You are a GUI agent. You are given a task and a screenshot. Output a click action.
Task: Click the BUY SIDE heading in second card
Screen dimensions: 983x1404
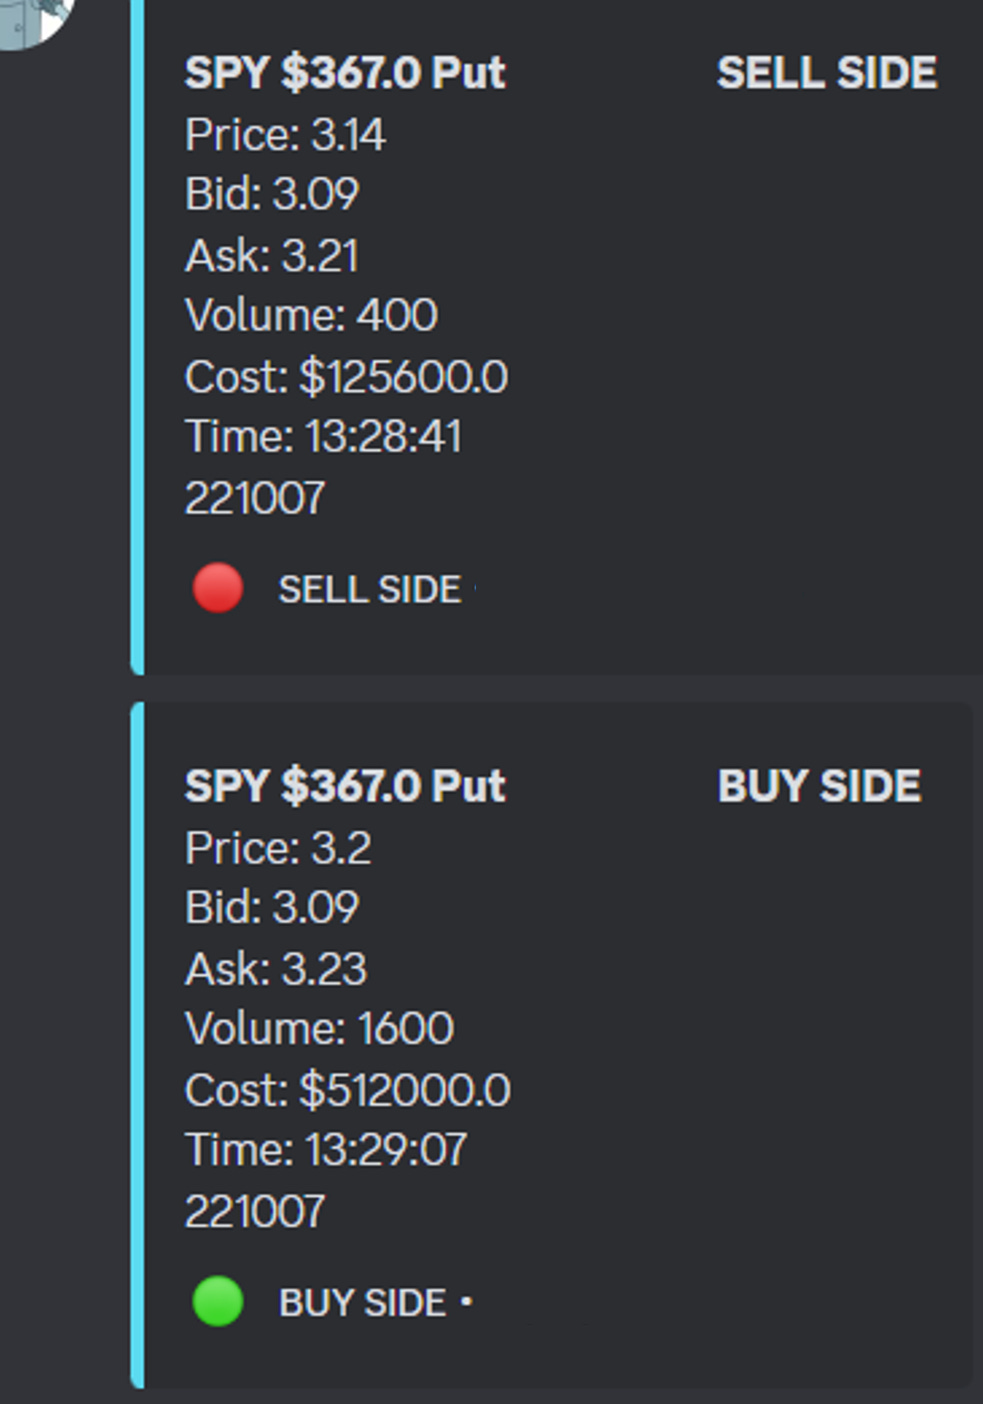(819, 786)
